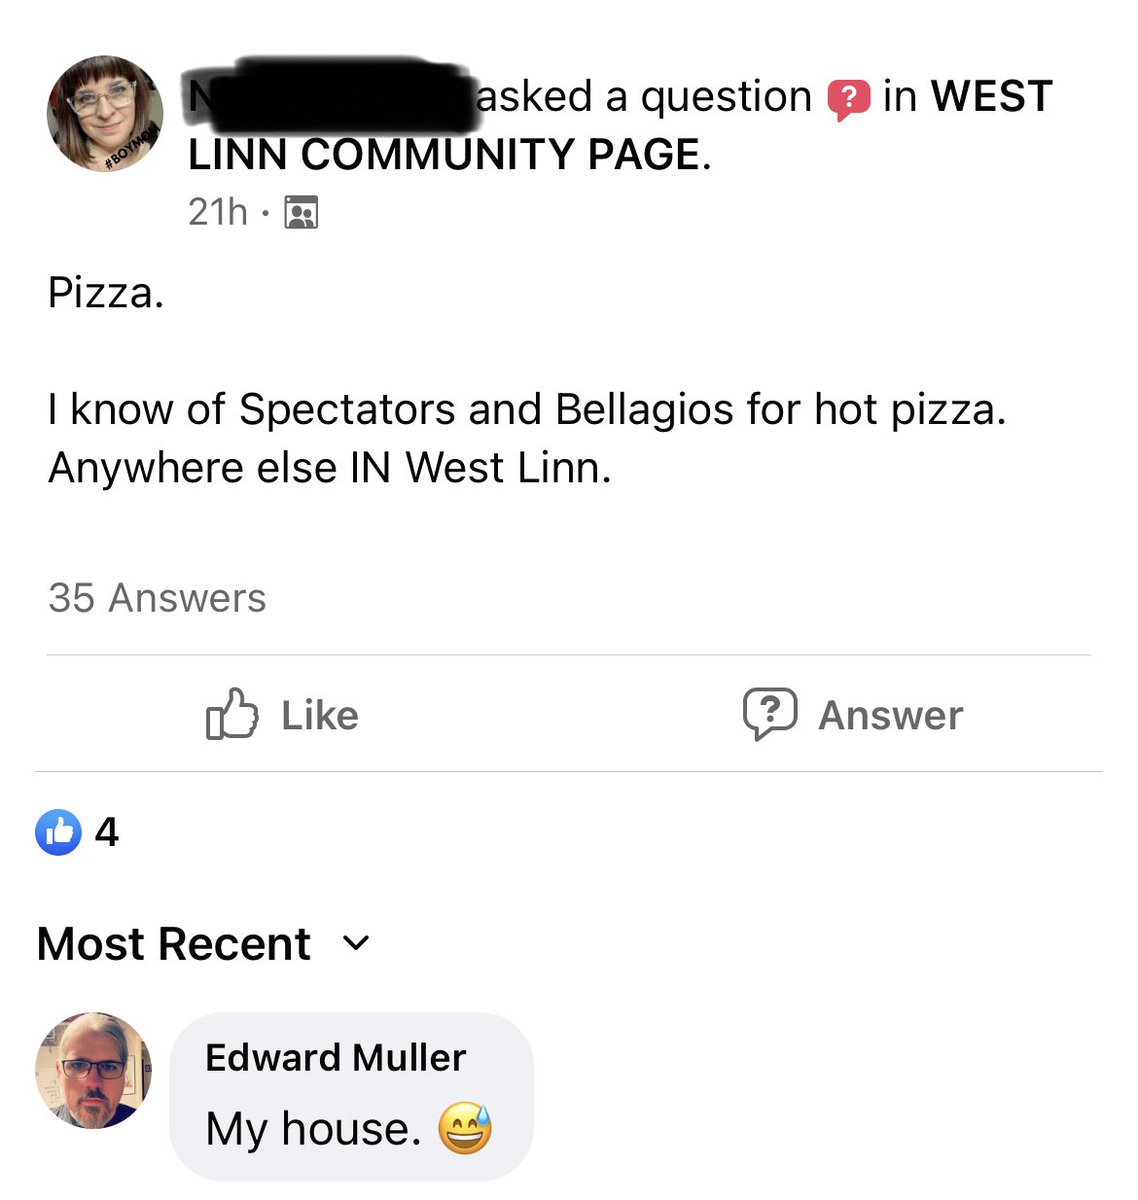
Task: Click the red question mark badge icon
Action: (848, 99)
